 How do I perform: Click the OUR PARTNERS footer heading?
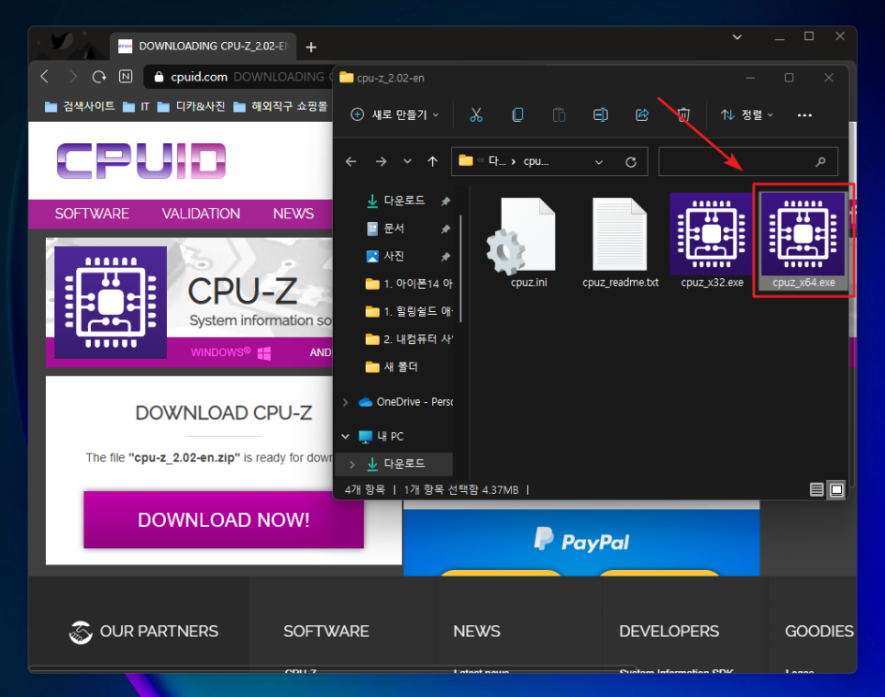pos(143,631)
